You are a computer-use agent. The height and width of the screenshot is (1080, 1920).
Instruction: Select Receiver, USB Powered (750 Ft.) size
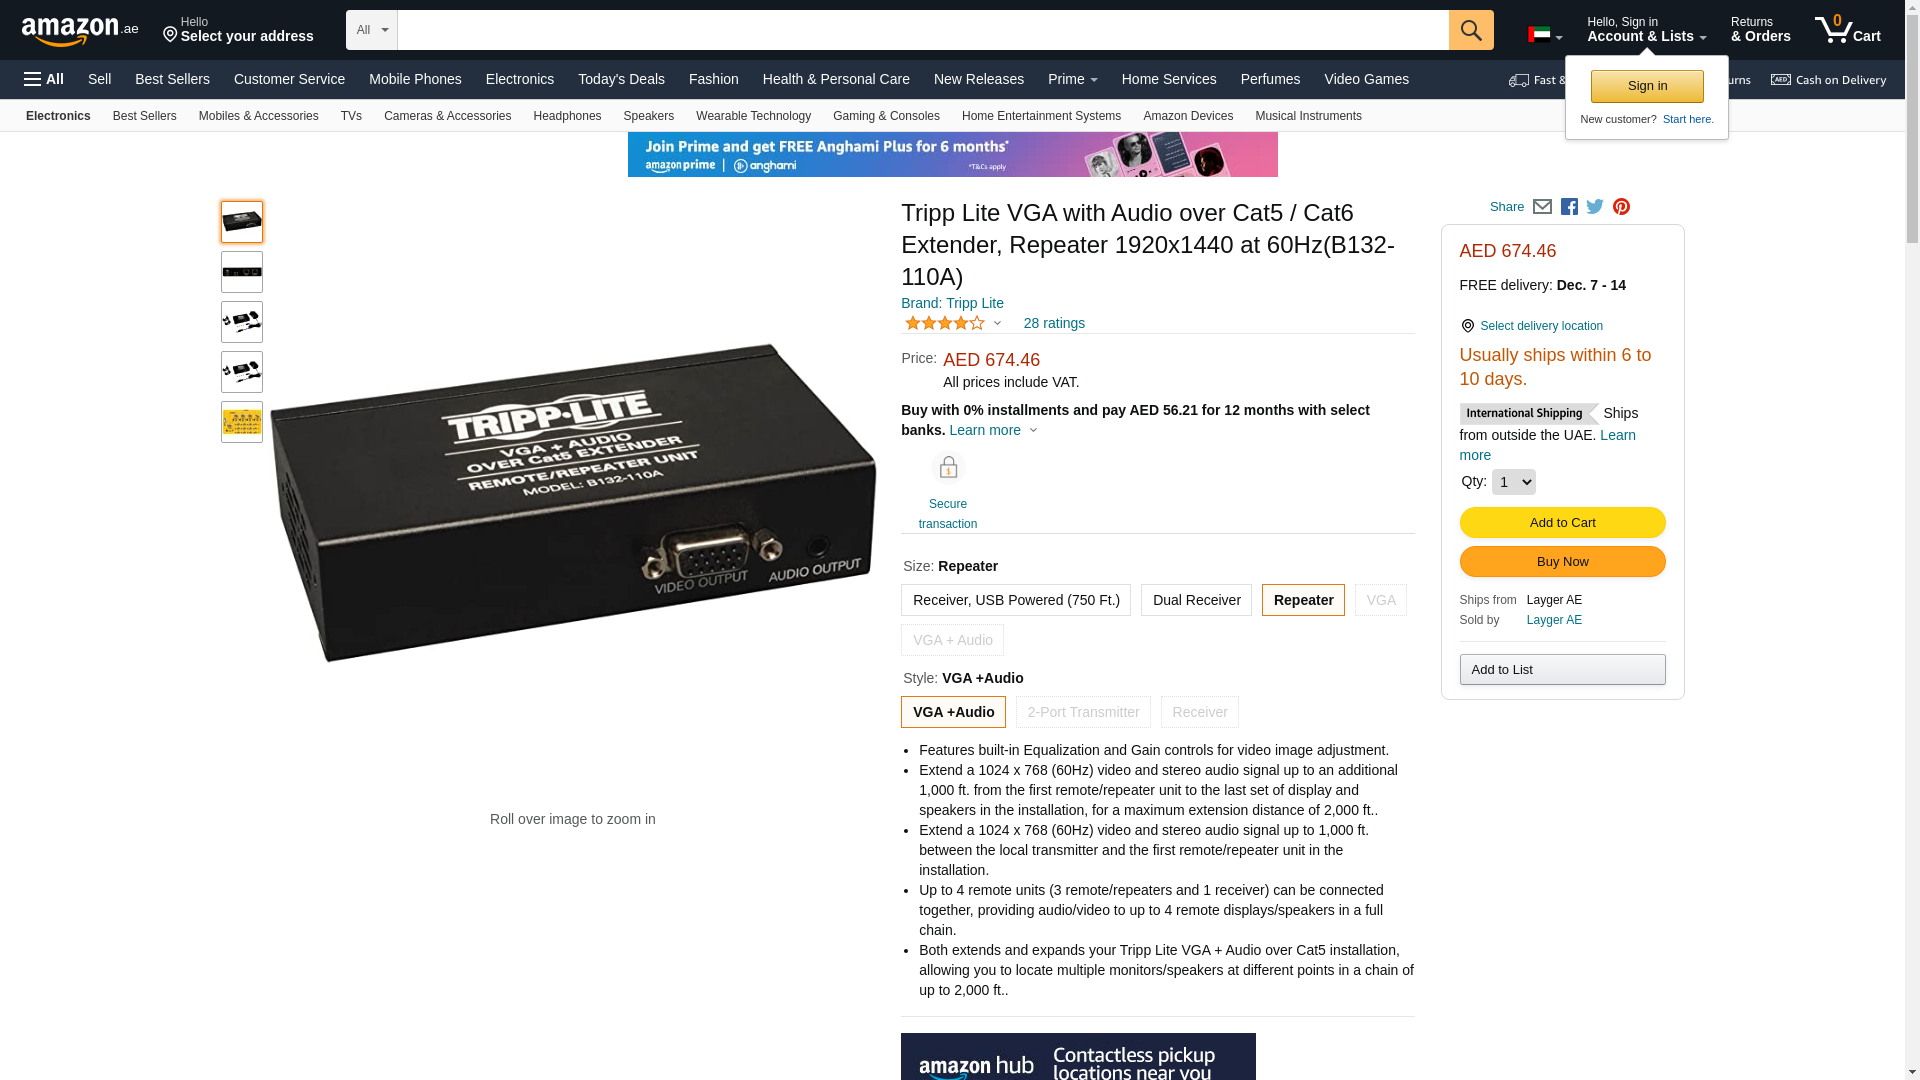pos(1016,600)
